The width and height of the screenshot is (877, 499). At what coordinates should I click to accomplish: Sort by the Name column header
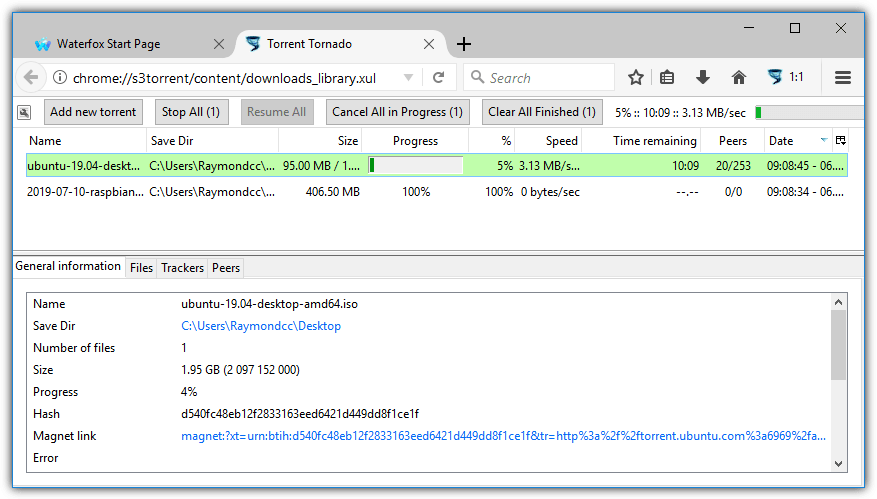(86, 141)
